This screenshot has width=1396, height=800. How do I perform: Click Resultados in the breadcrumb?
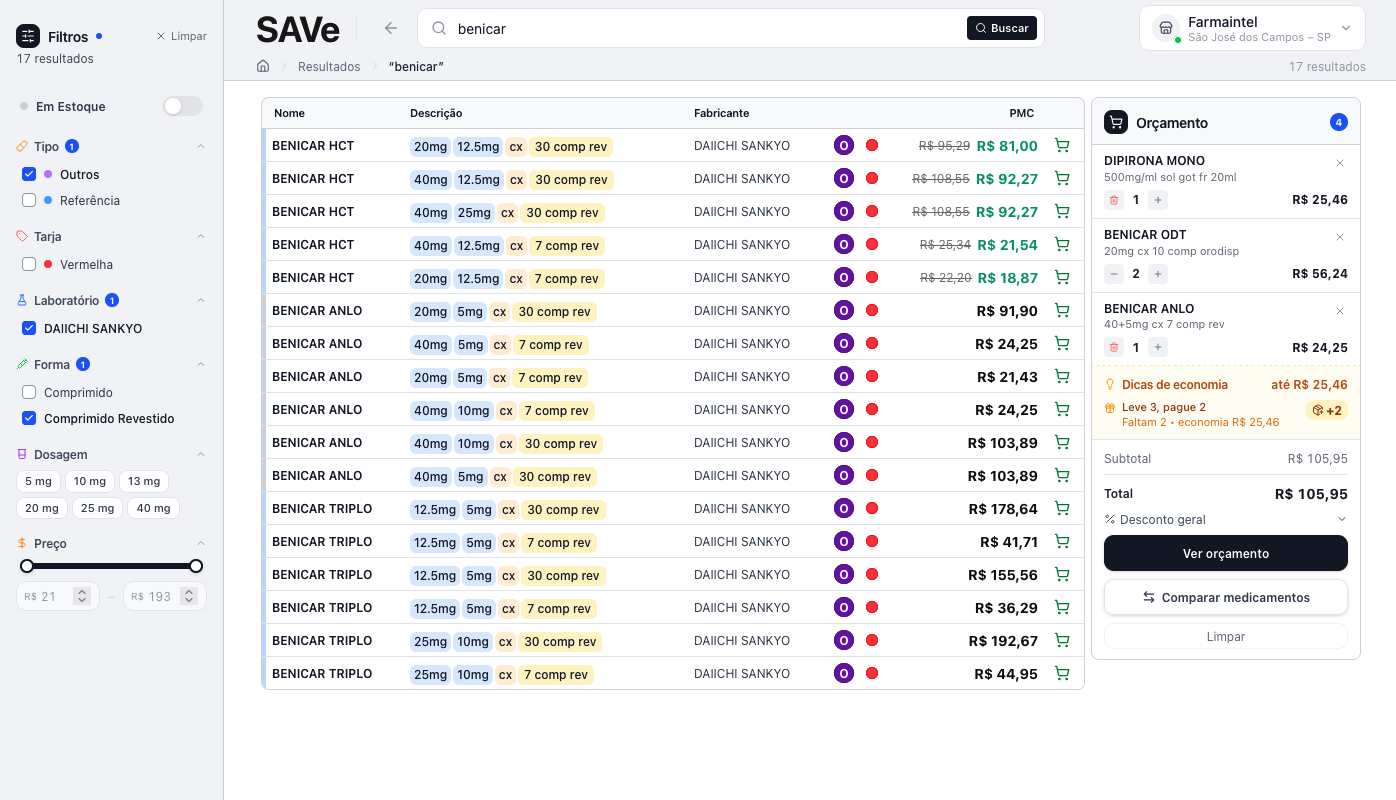coord(329,66)
